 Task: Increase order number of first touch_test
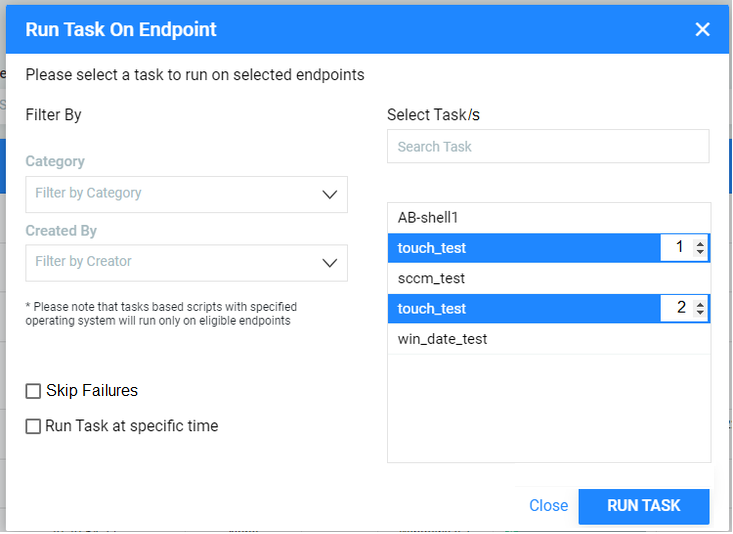700,243
